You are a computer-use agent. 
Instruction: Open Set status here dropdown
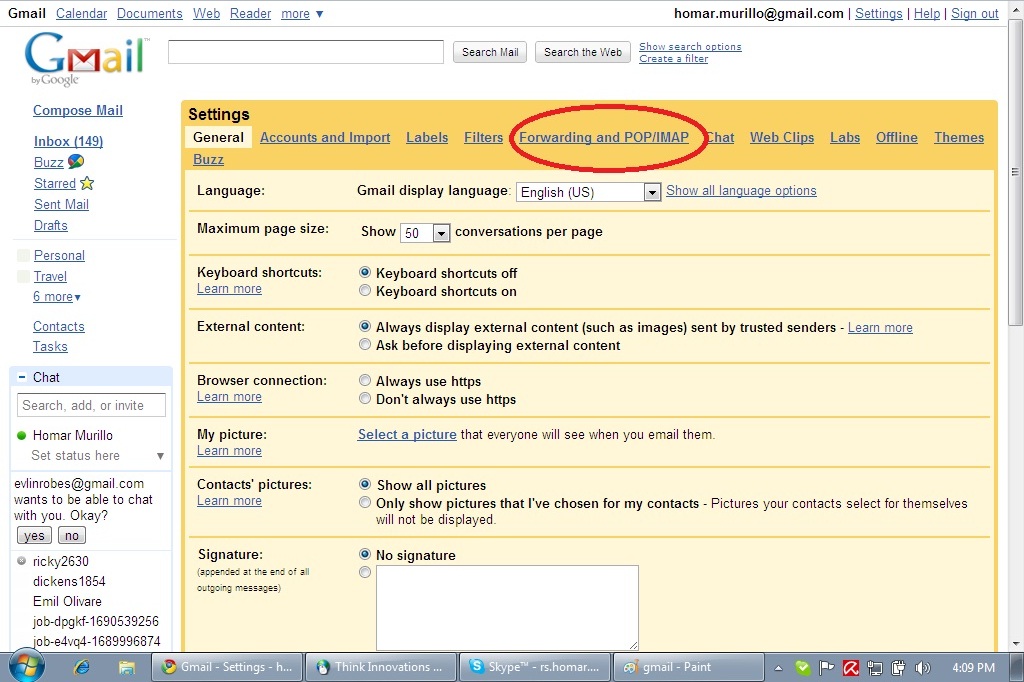coord(160,456)
